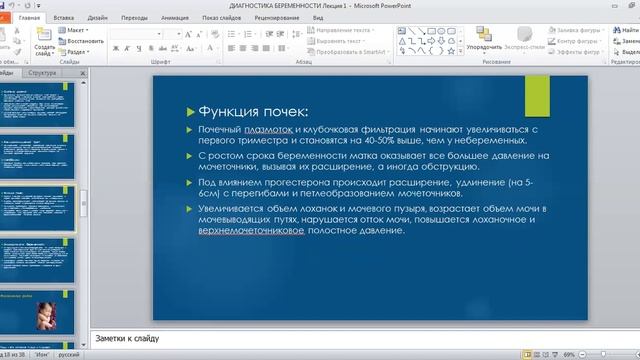Click the Copy icon in clipboard group
This screenshot has height=360, width=640.
click(17, 41)
